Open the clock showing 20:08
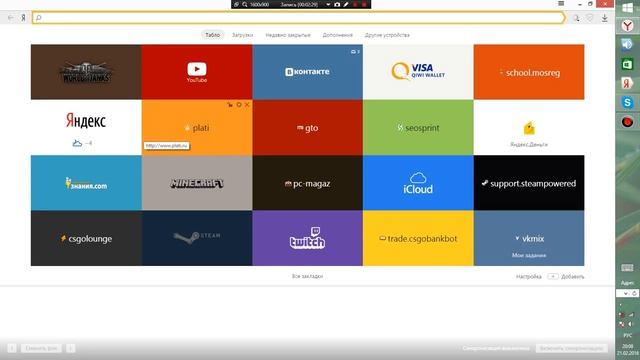640x360 pixels. tap(628, 346)
